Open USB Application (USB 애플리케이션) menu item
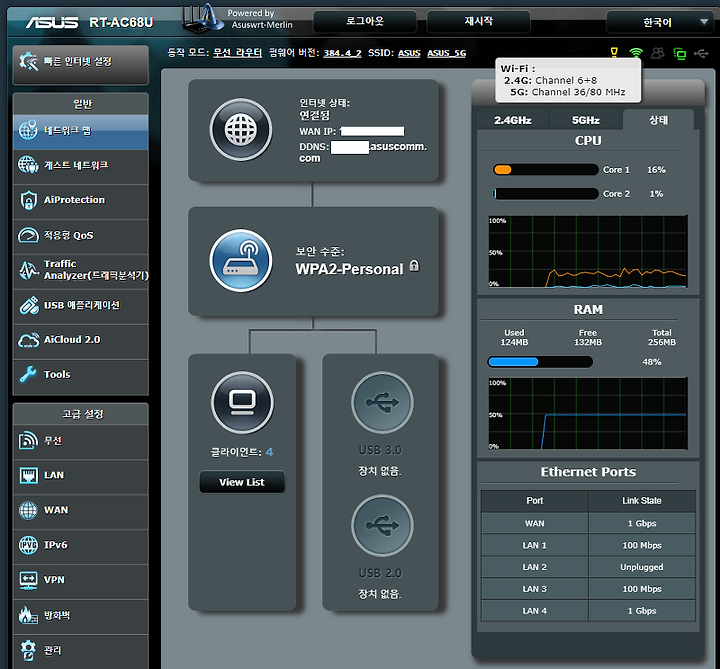Screen dimensions: 720x669 point(80,306)
